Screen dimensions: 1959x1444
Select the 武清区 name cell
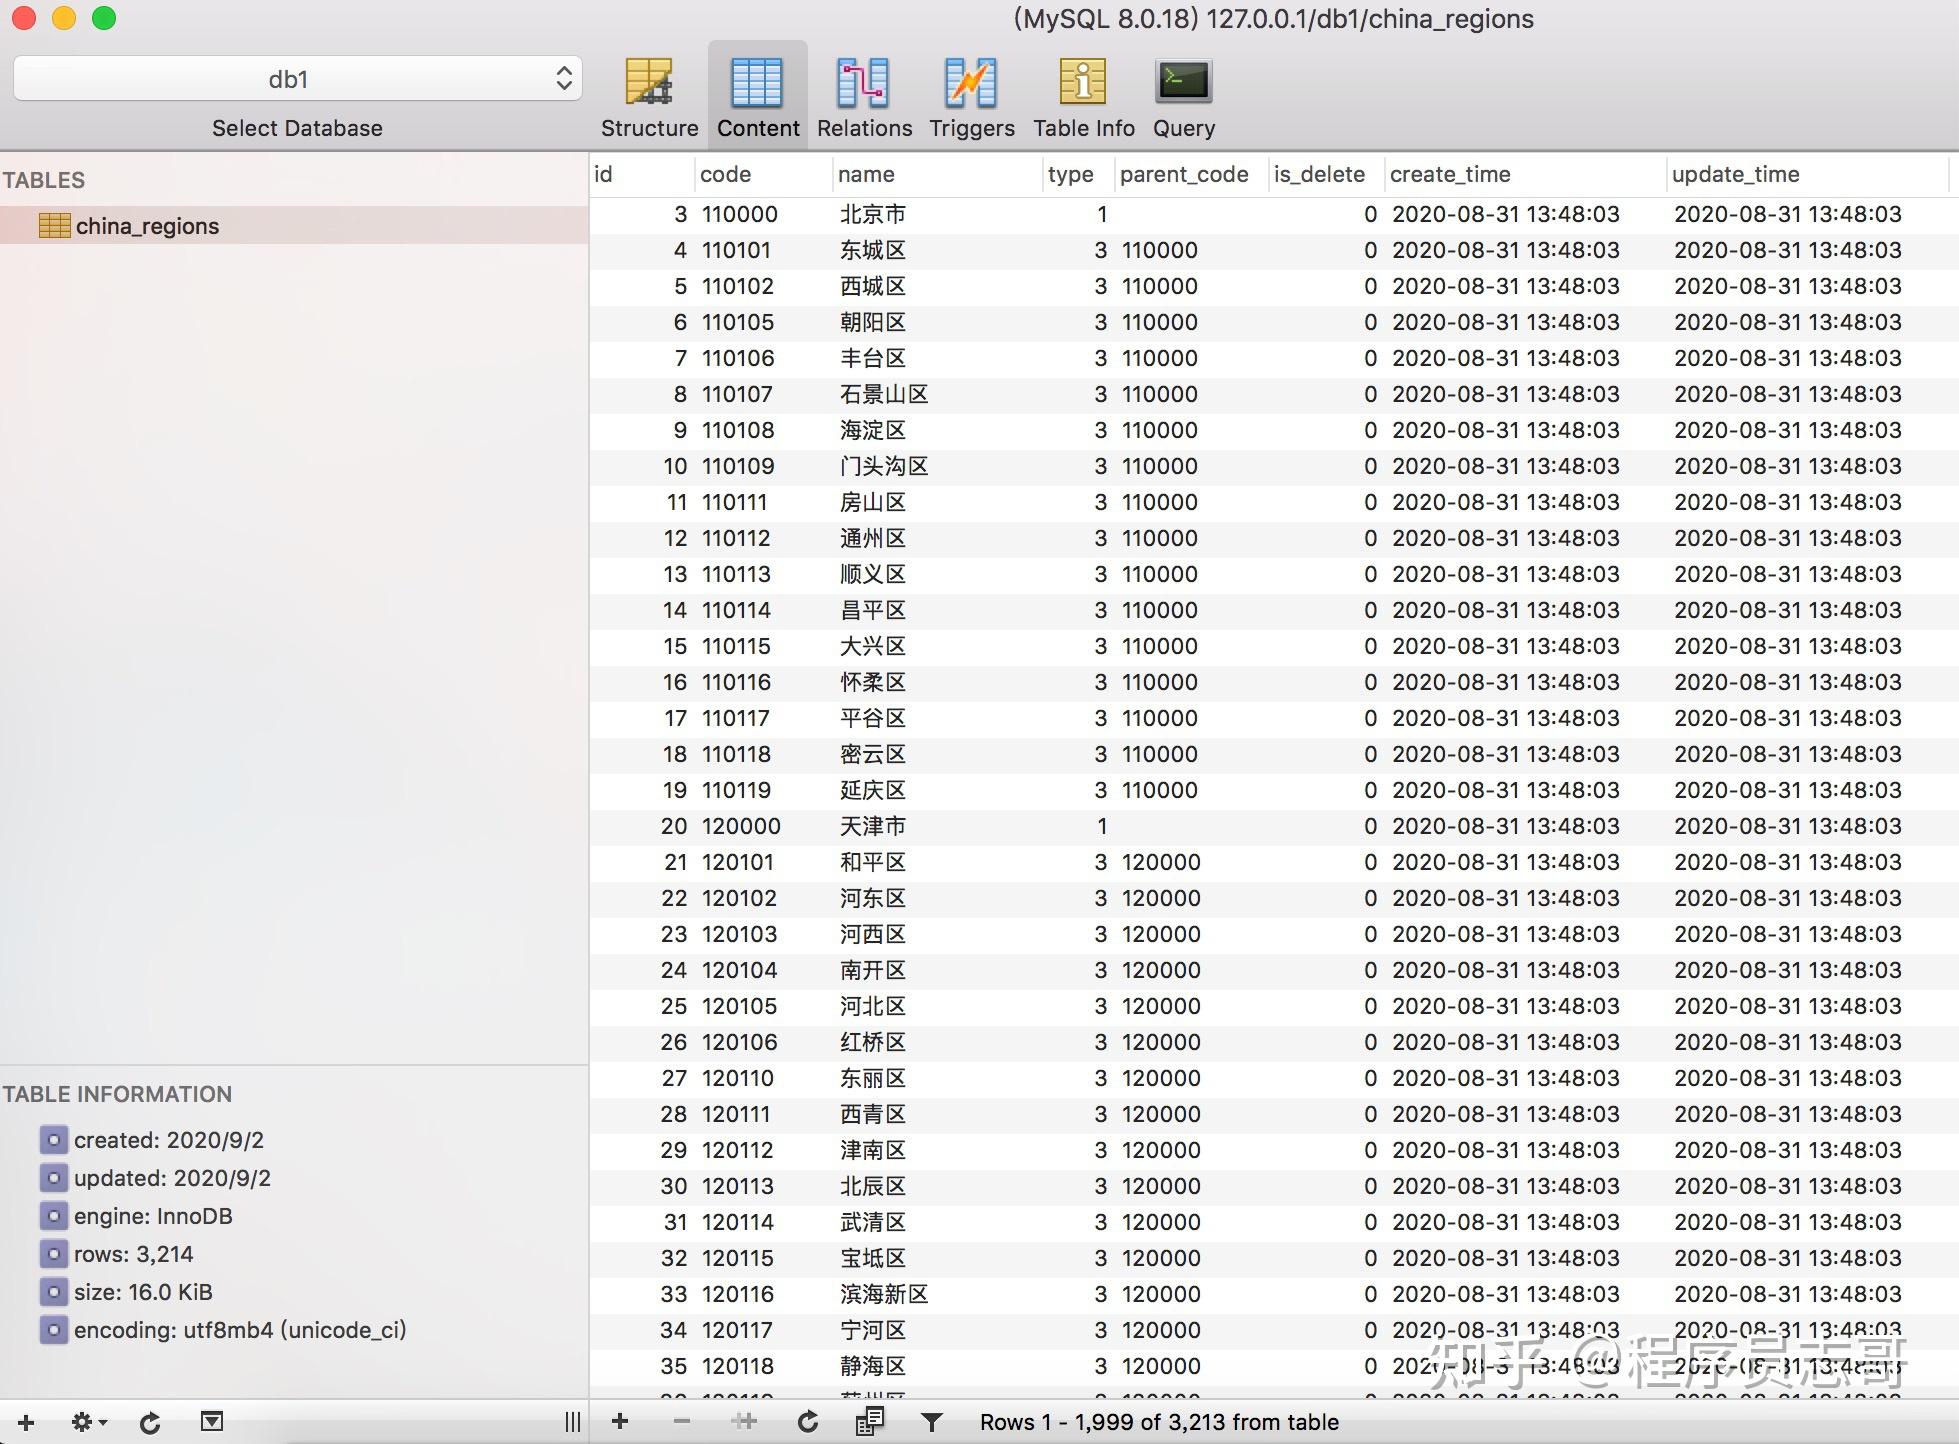(x=873, y=1222)
